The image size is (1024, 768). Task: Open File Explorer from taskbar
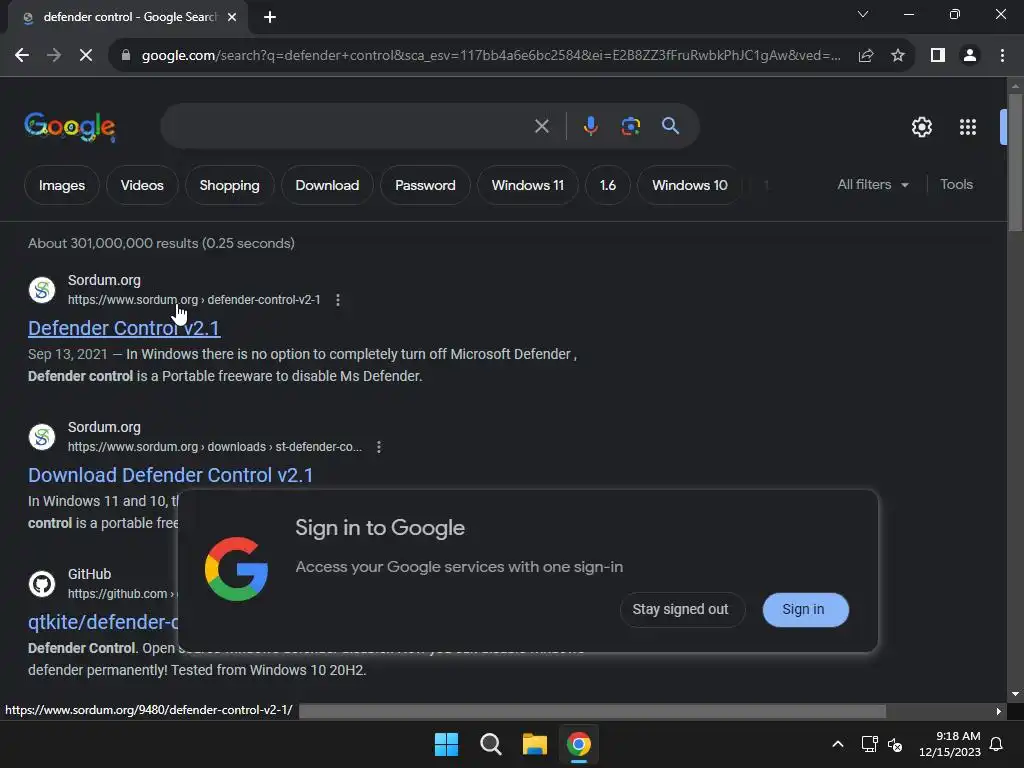coord(534,744)
